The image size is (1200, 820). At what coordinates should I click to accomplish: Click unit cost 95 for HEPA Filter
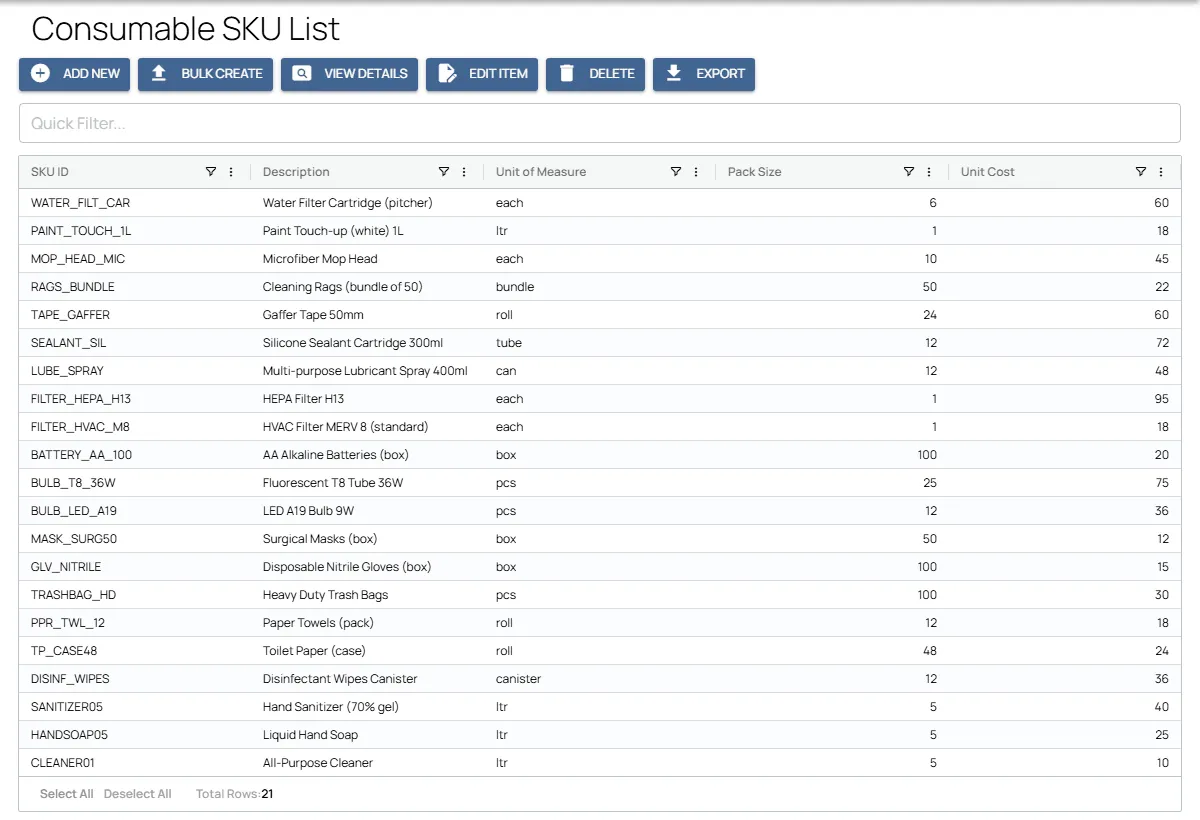(1065, 399)
